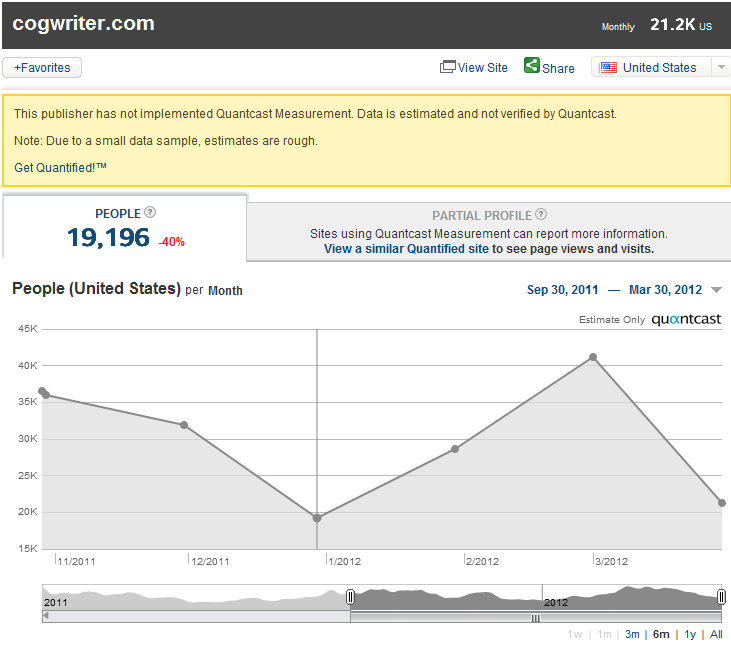The width and height of the screenshot is (731, 647).
Task: Select the 1y time range
Action: click(x=690, y=634)
